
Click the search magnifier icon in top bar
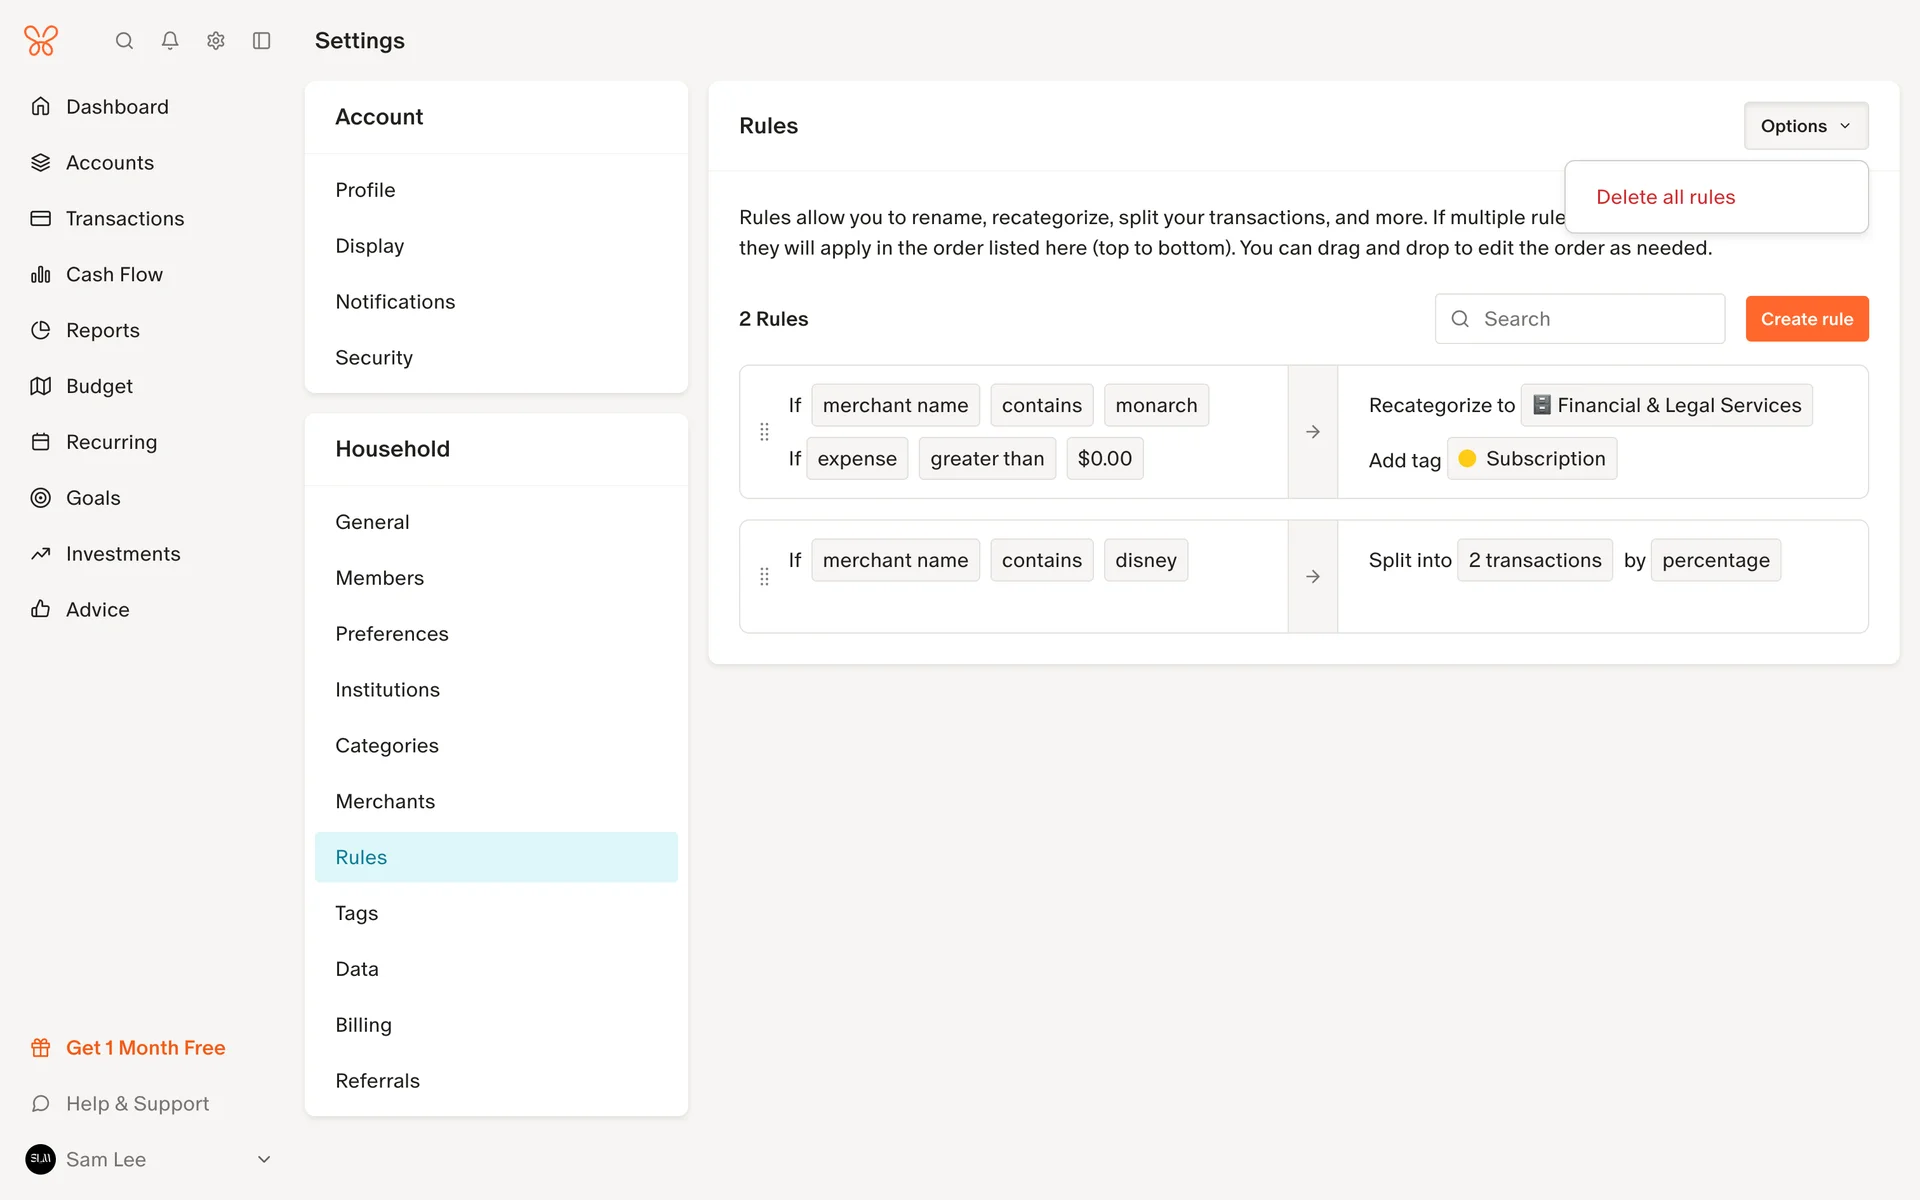pos(124,41)
